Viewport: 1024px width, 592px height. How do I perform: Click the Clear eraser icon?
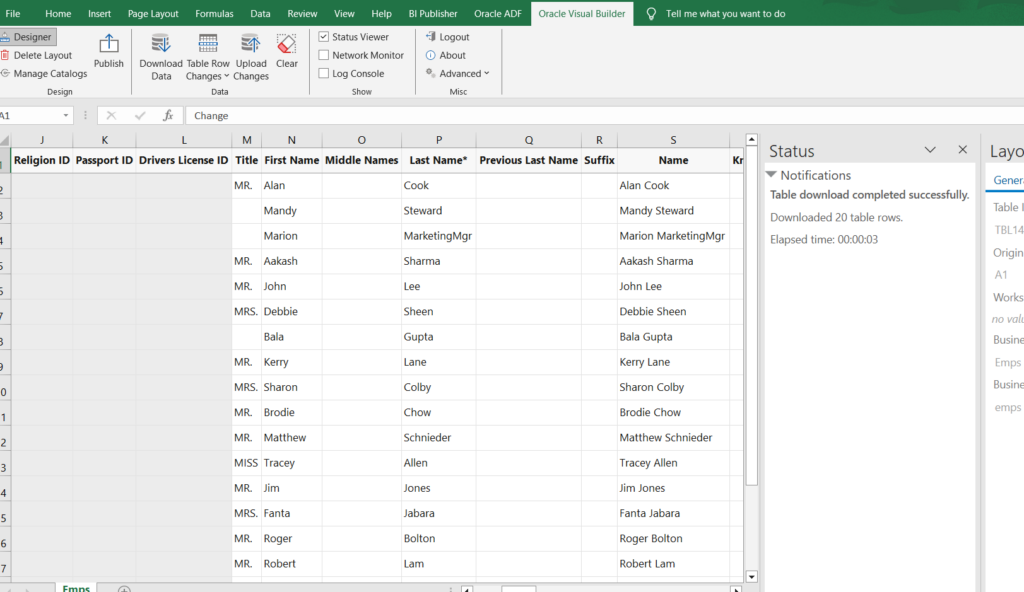287,45
